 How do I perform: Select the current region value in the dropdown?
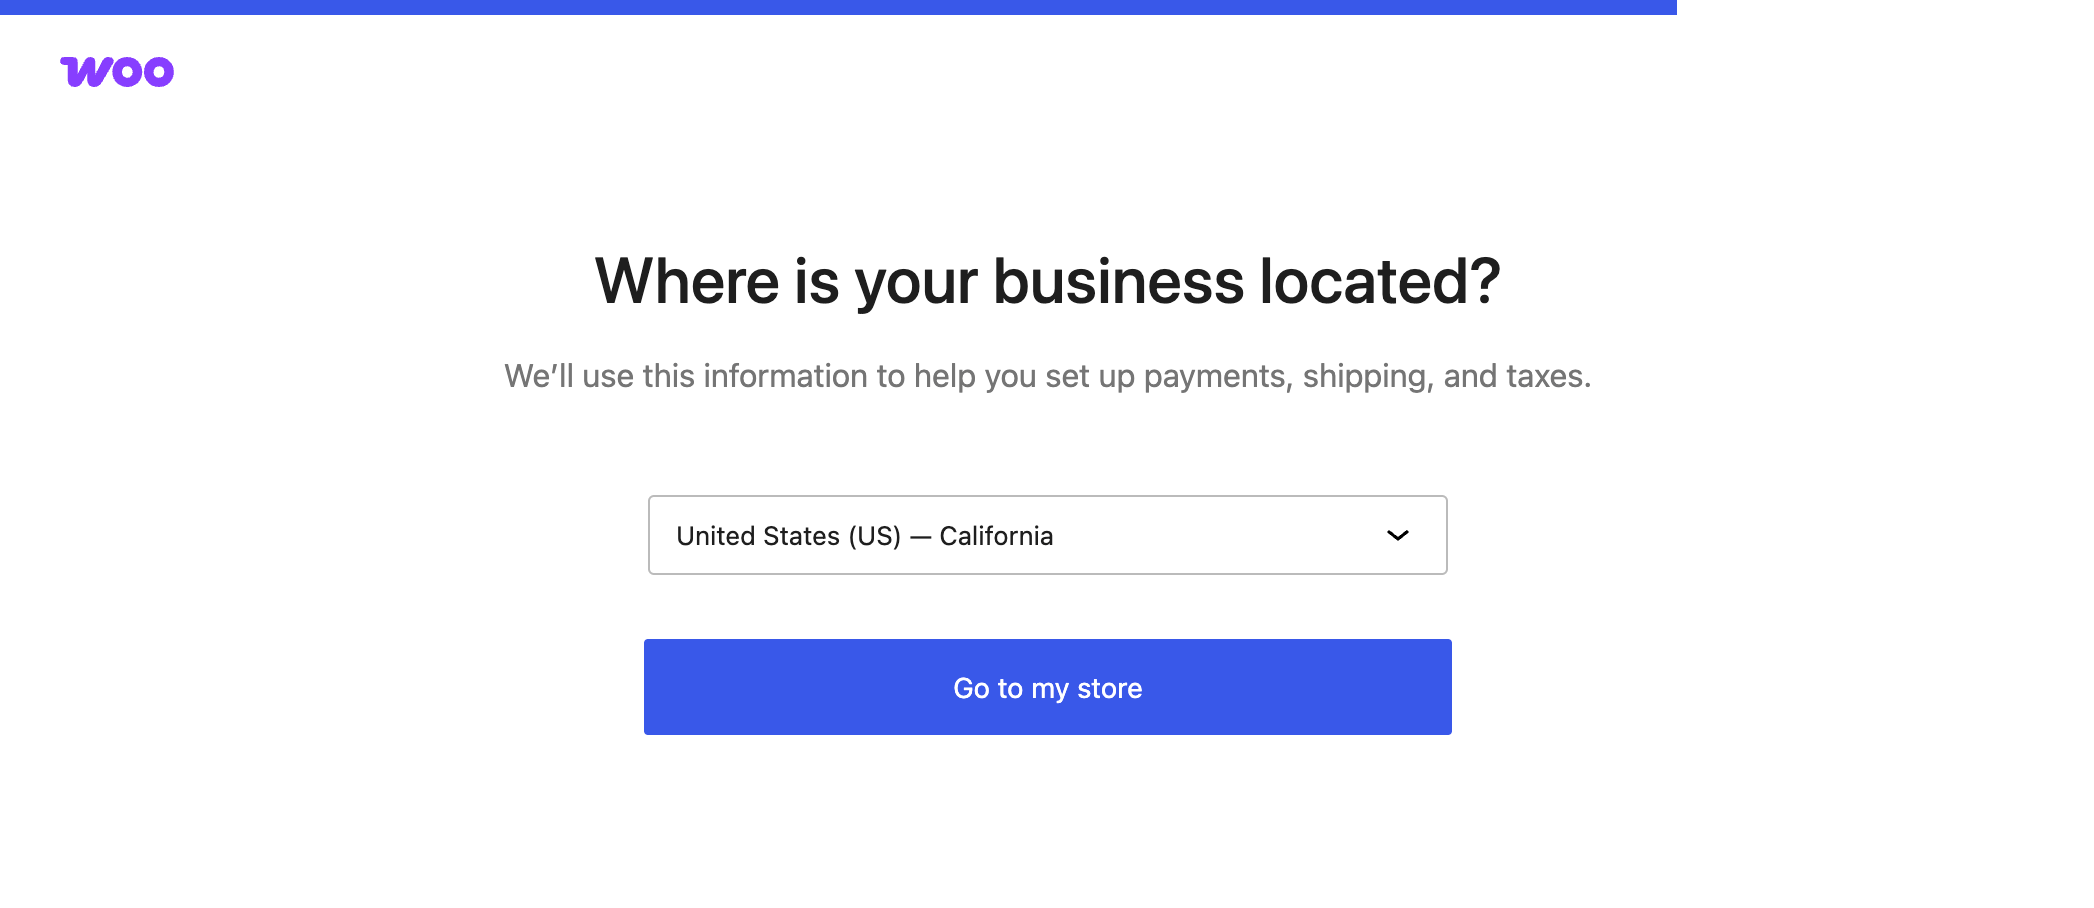click(864, 535)
